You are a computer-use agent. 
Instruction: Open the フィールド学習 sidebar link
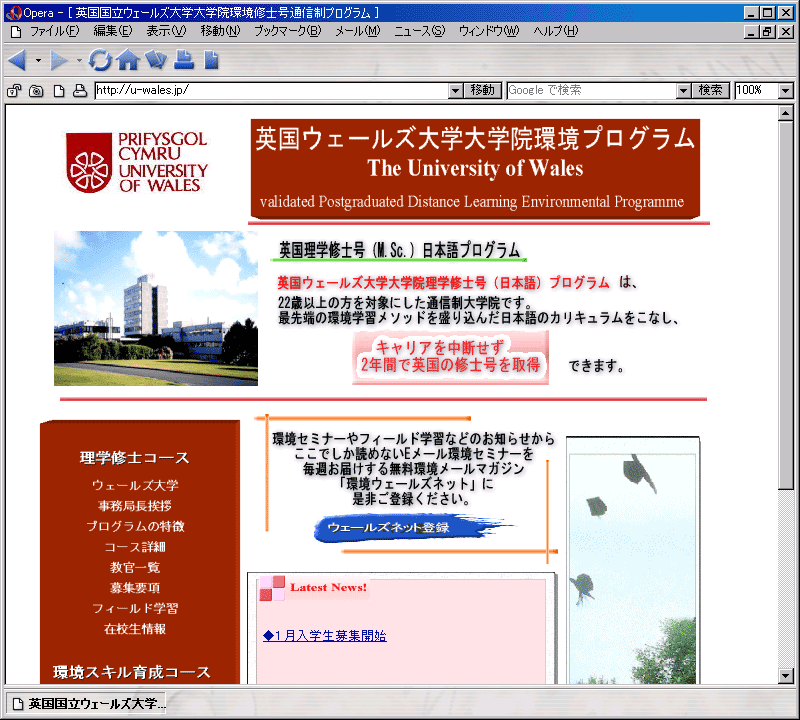coord(135,608)
